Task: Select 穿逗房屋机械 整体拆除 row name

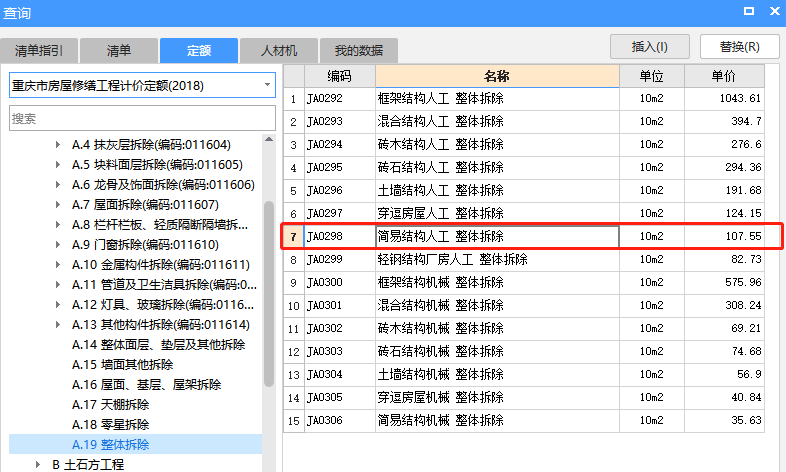Action: click(x=497, y=398)
